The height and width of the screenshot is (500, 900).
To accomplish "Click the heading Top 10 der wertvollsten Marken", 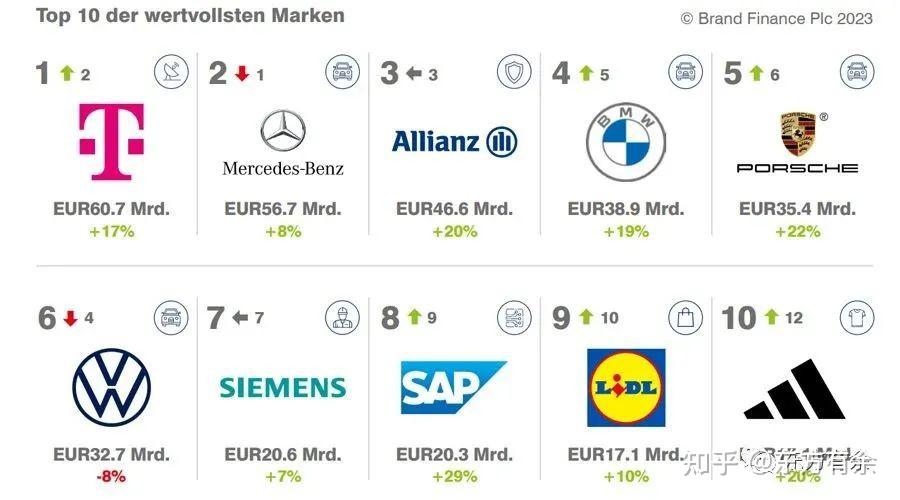I will click(190, 16).
